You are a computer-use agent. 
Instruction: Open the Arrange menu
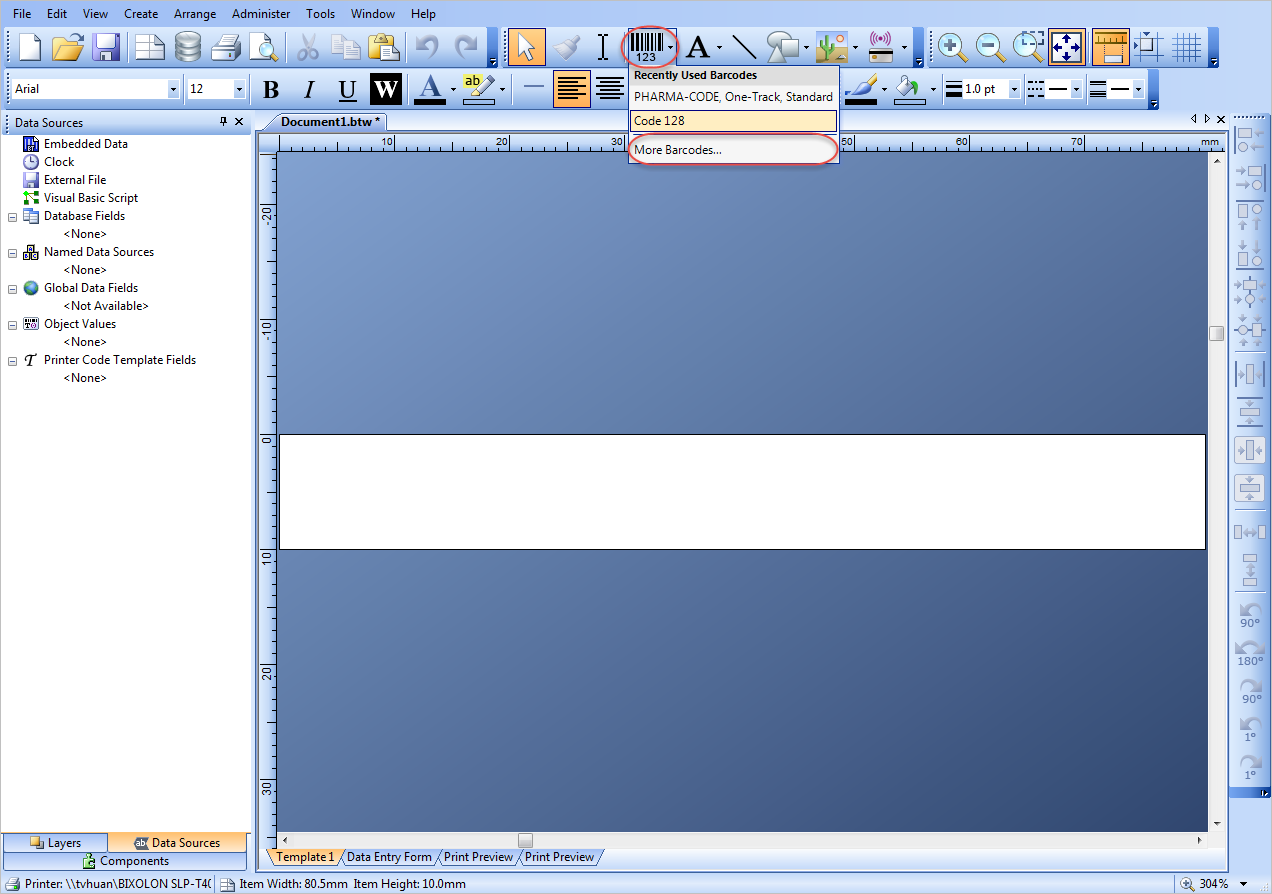194,14
